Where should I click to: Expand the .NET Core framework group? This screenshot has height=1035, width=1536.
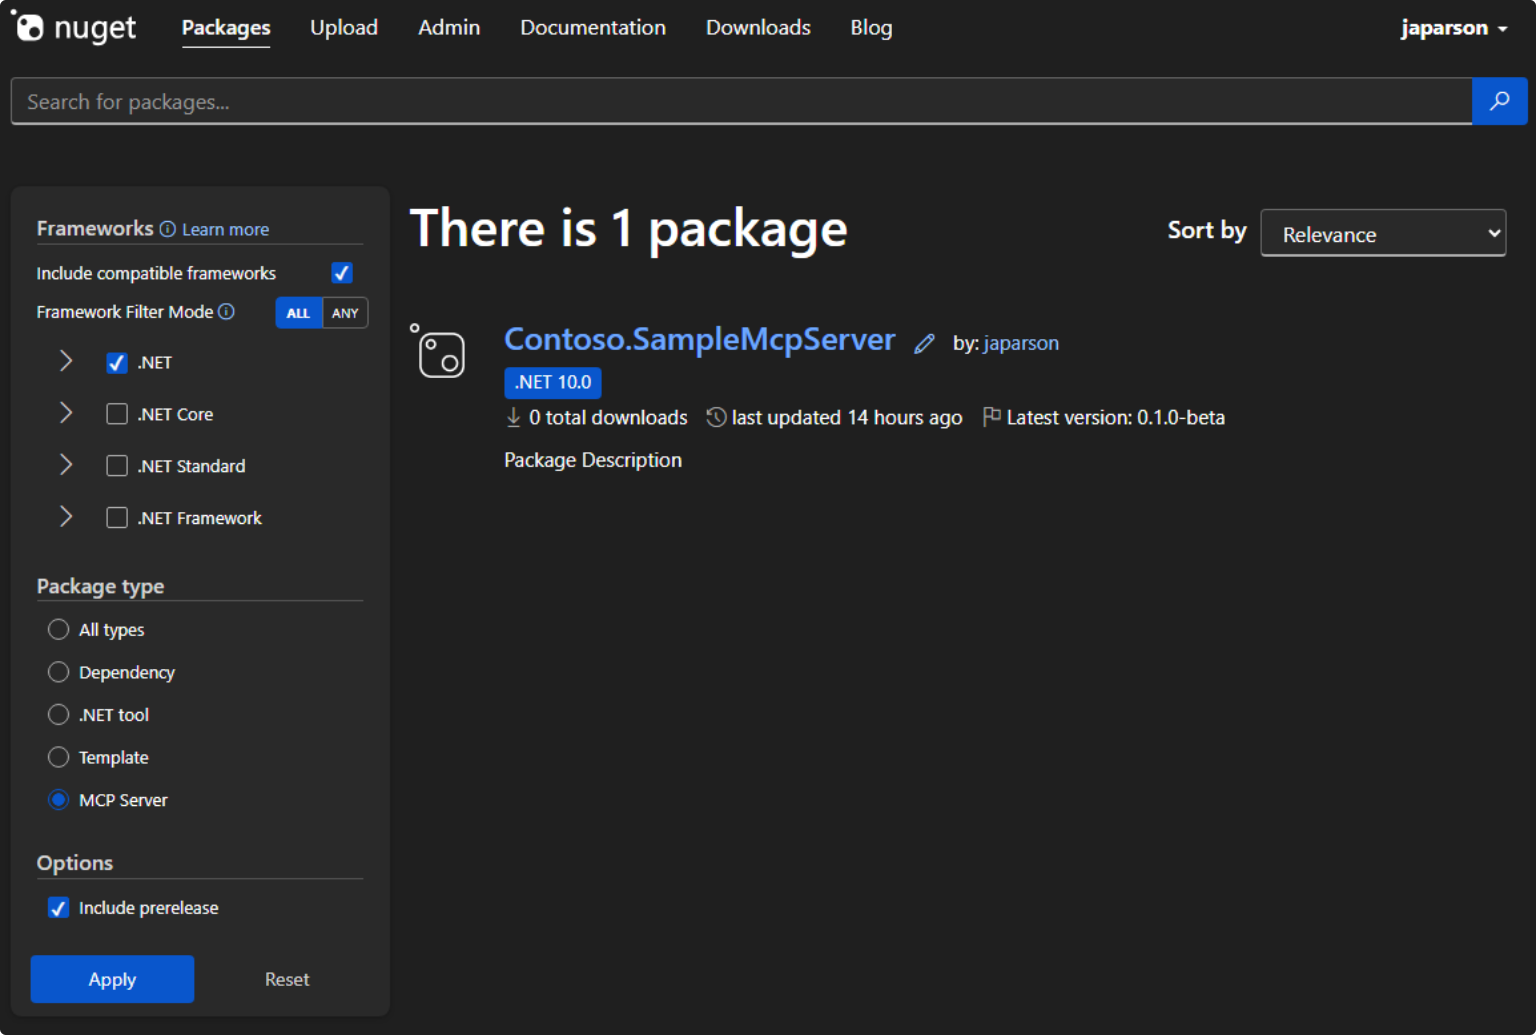click(x=65, y=413)
